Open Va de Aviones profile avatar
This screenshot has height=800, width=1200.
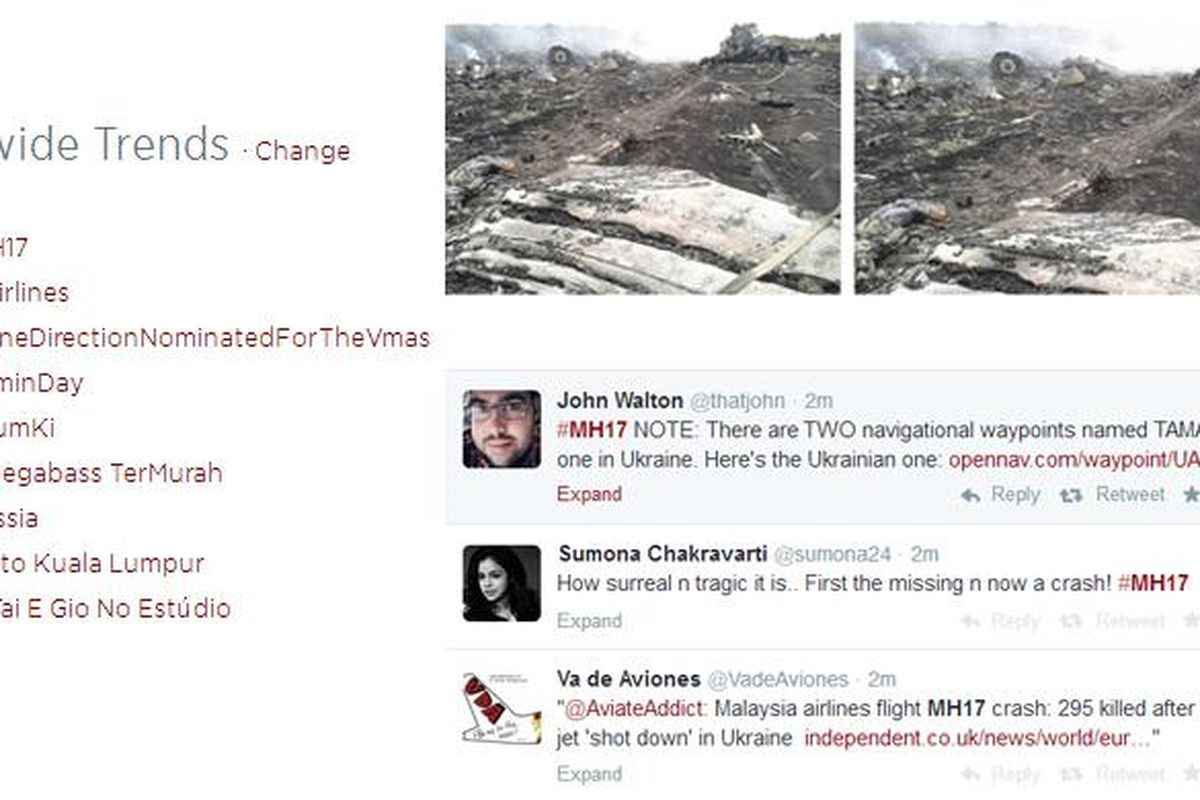pyautogui.click(x=502, y=709)
